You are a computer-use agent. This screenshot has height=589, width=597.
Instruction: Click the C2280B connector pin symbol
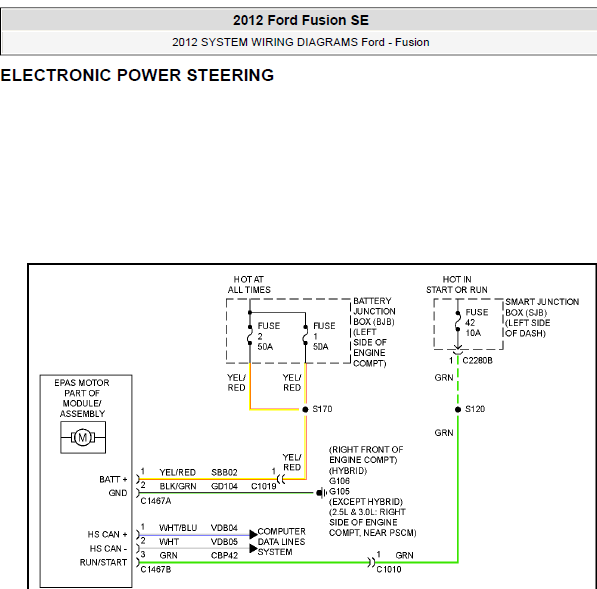(458, 350)
